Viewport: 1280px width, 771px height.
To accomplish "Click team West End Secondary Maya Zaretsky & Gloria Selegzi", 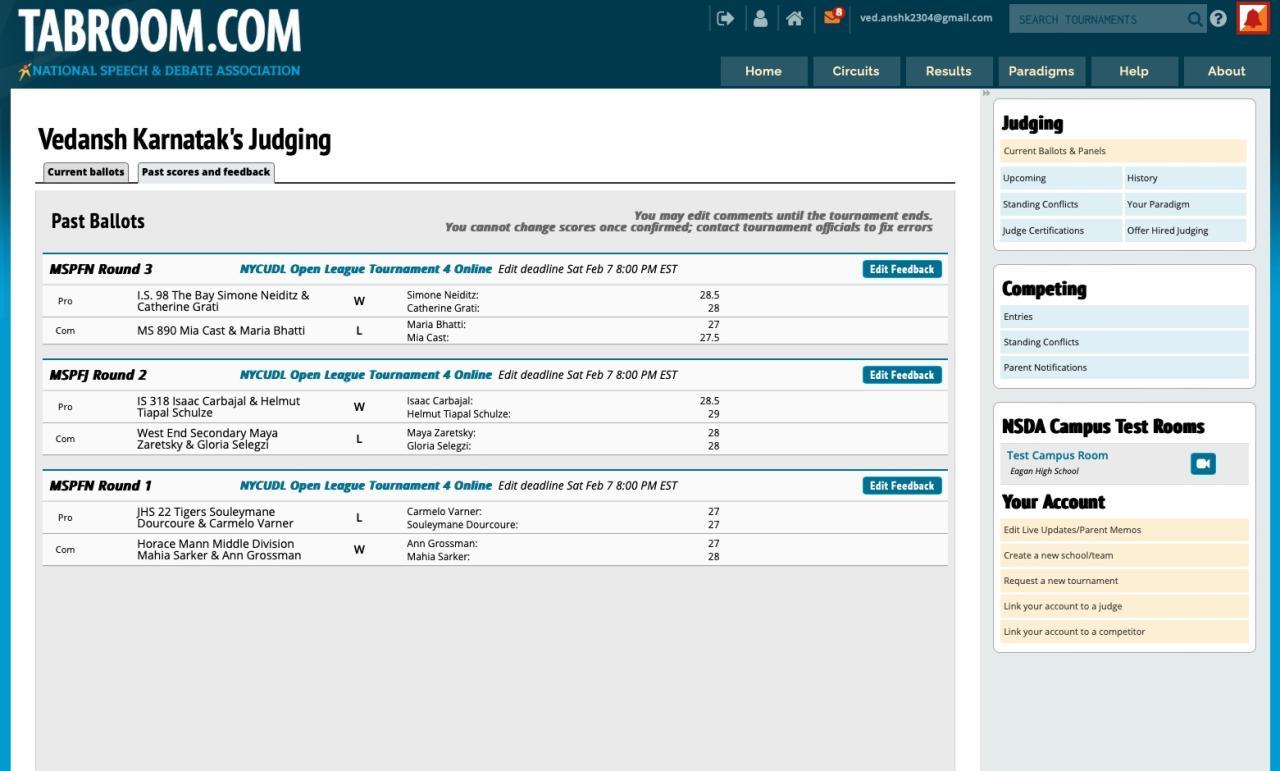I will pos(207,439).
